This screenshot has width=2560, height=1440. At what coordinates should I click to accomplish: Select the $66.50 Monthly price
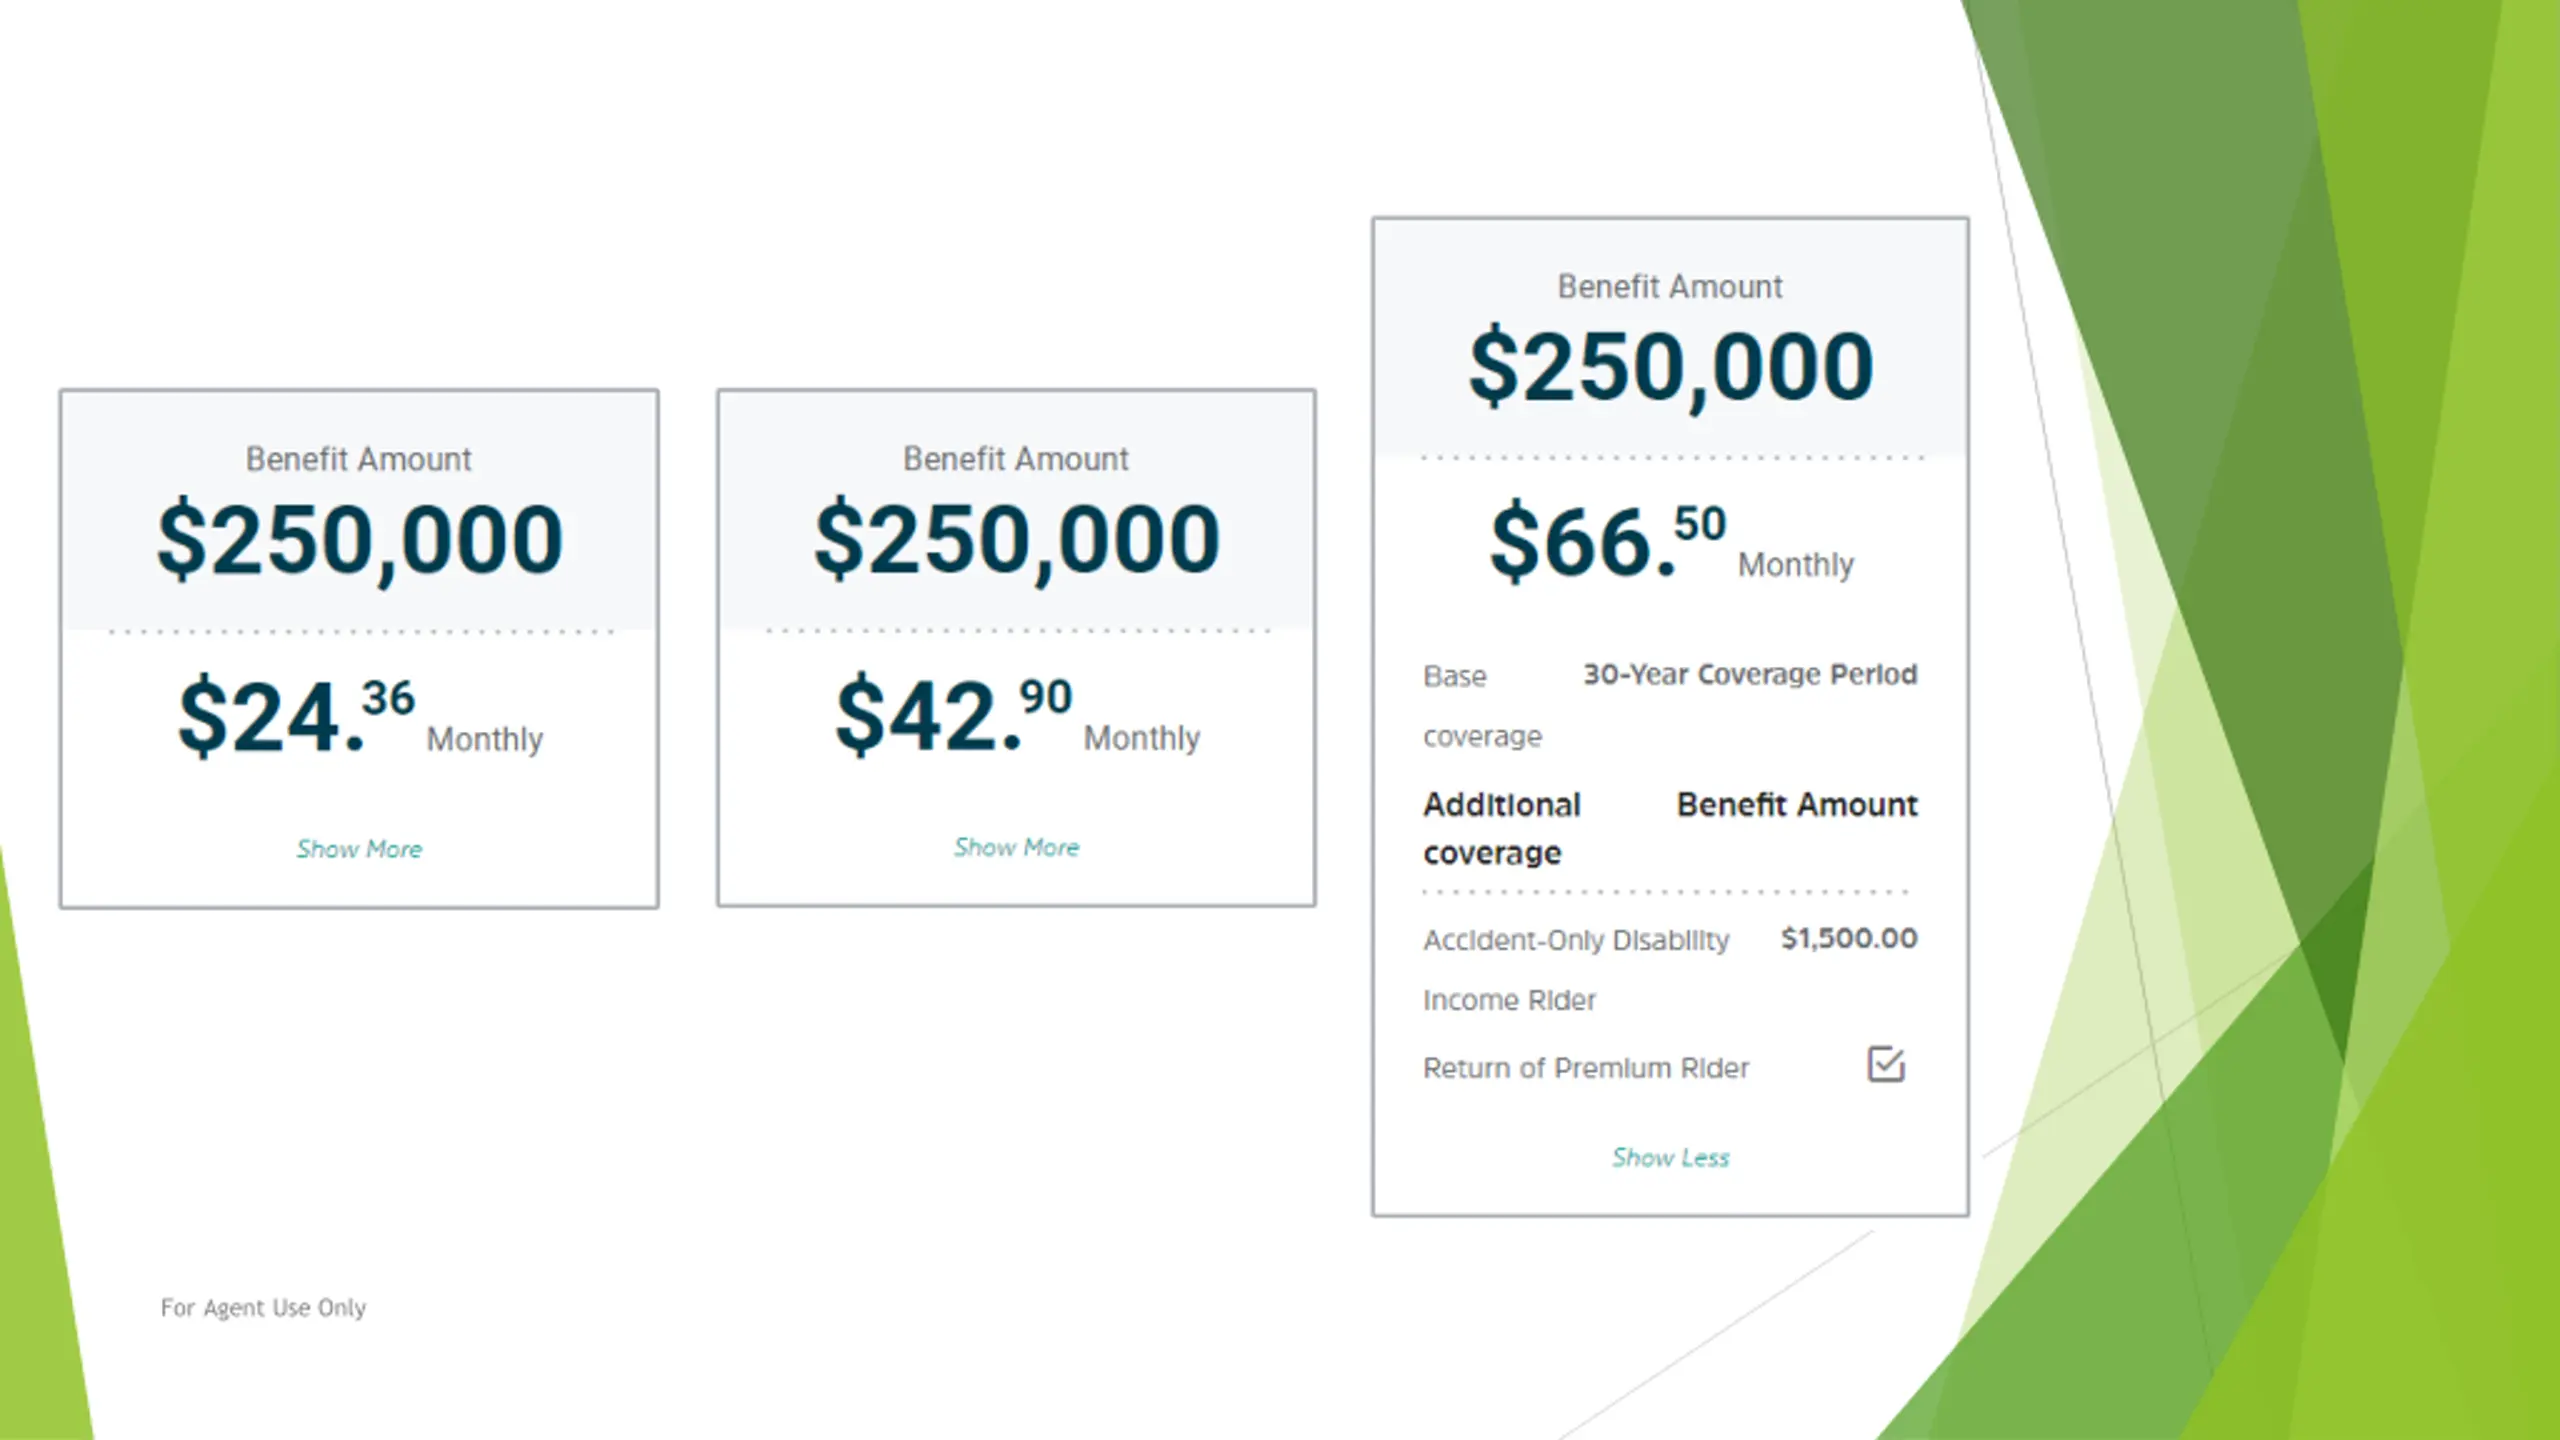(1671, 541)
